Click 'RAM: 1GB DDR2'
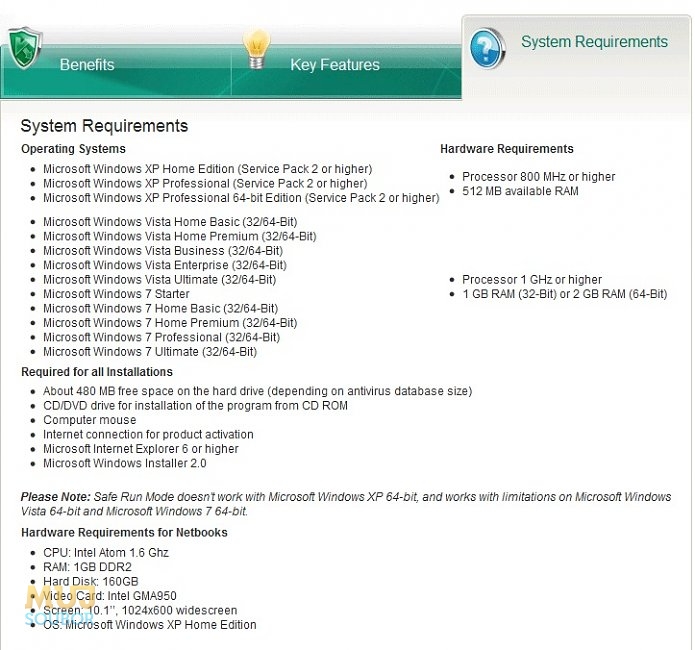Screen dimensions: 695x650 coord(87,567)
